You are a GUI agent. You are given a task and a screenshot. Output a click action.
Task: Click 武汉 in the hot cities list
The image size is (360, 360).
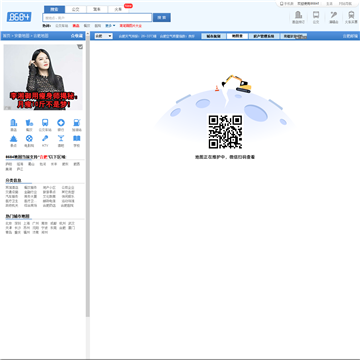point(71,223)
